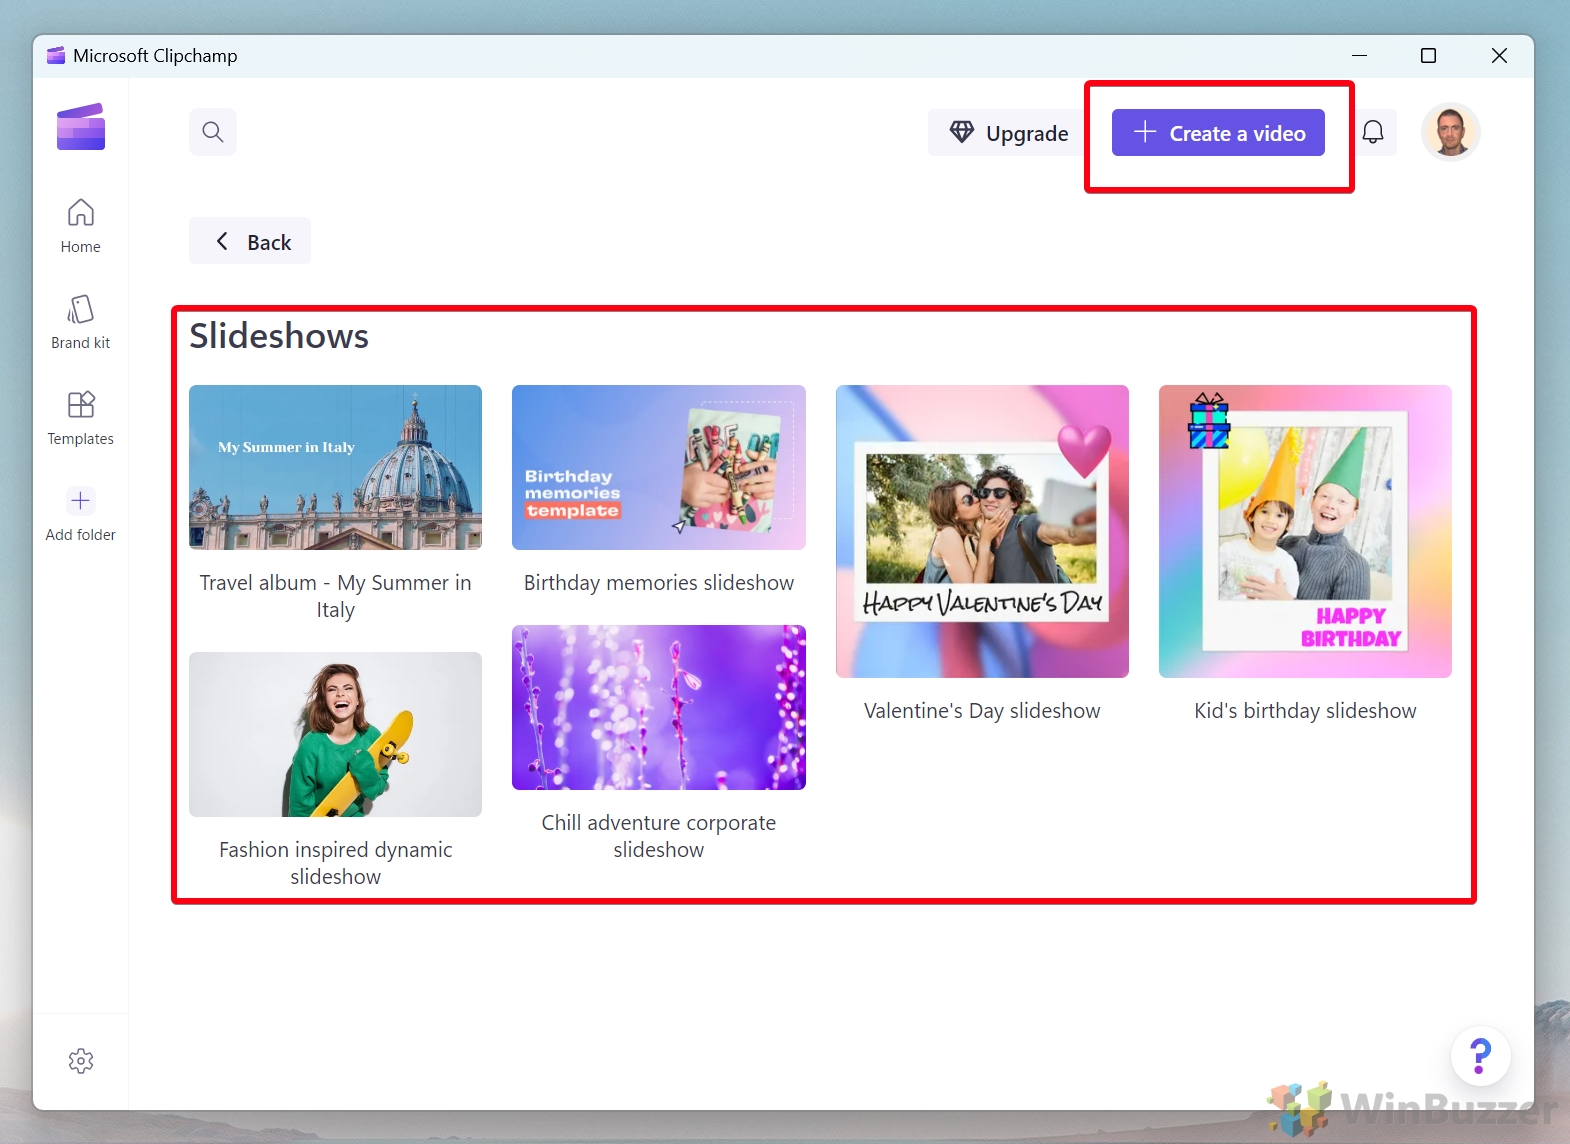Viewport: 1570px width, 1144px height.
Task: Open the user profile avatar
Action: pos(1450,132)
